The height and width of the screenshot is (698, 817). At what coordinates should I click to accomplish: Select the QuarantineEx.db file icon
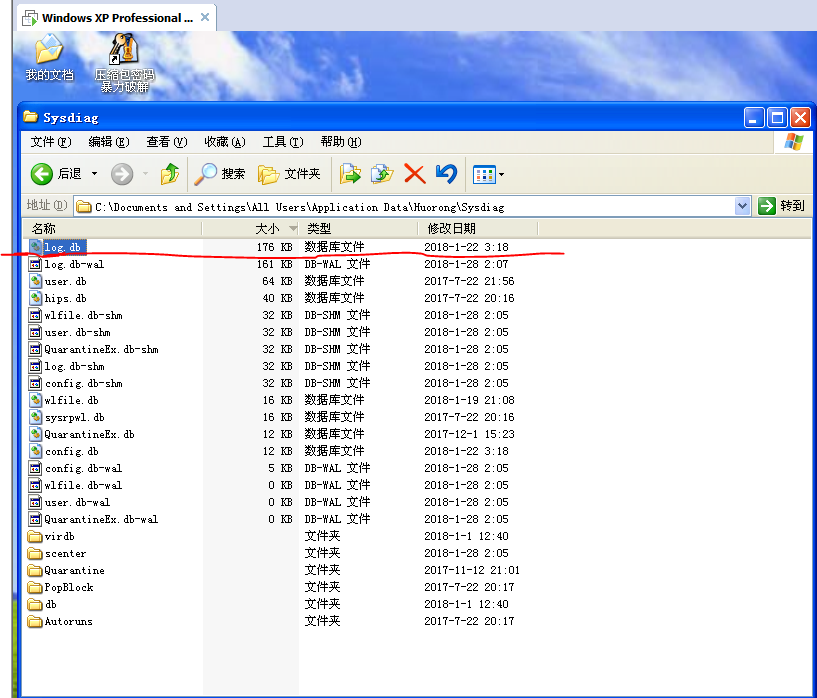pos(35,434)
